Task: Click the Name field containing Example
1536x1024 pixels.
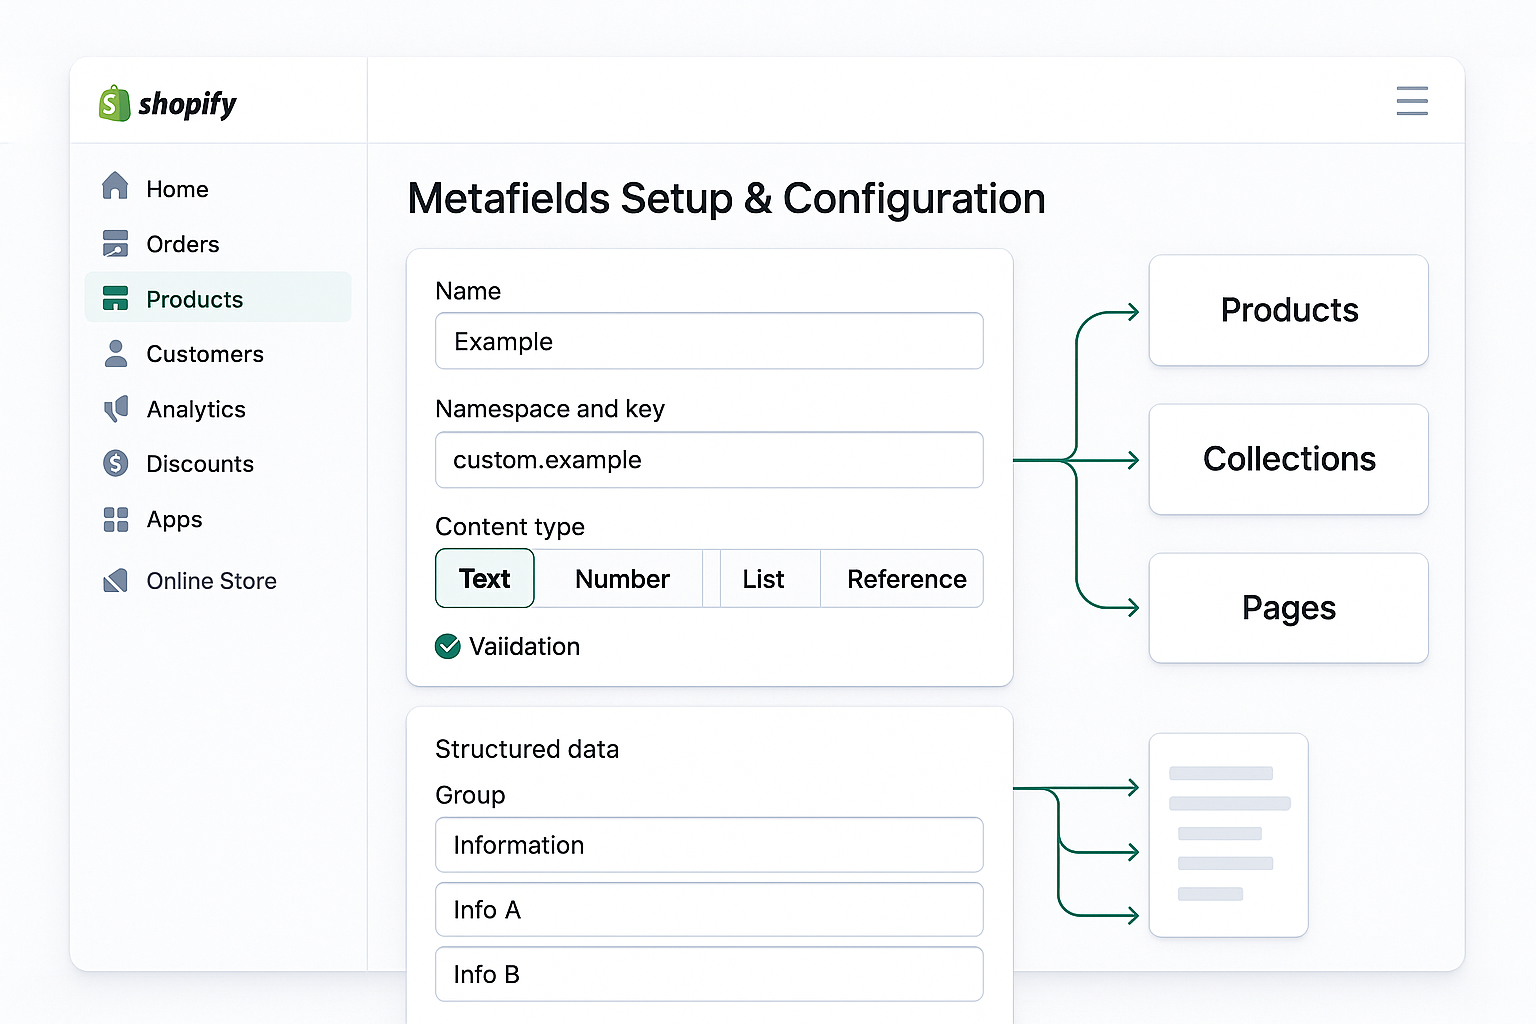Action: (709, 341)
